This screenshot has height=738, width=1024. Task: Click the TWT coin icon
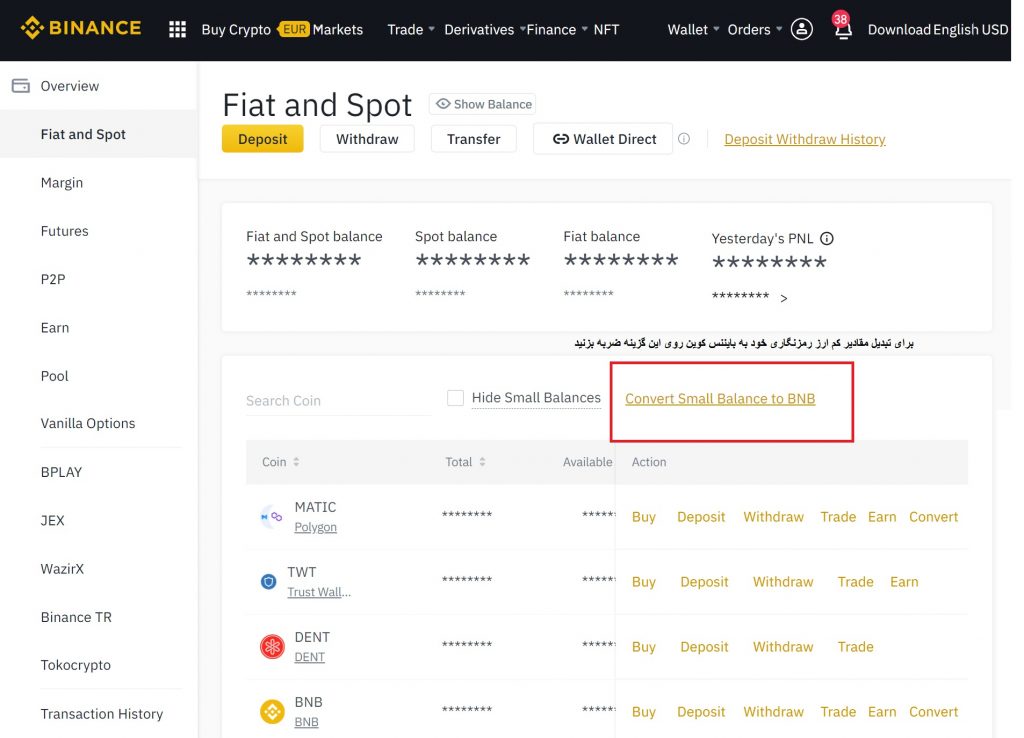click(x=268, y=581)
